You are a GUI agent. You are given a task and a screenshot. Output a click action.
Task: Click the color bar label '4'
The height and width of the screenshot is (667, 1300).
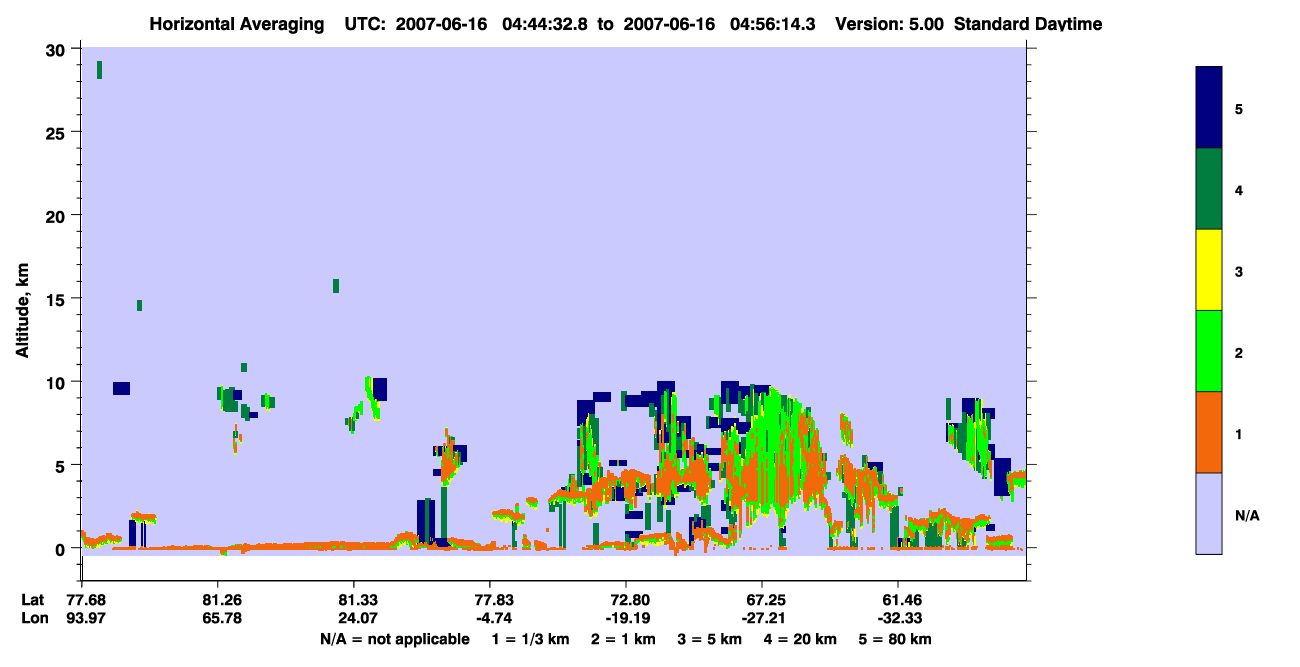click(1239, 190)
